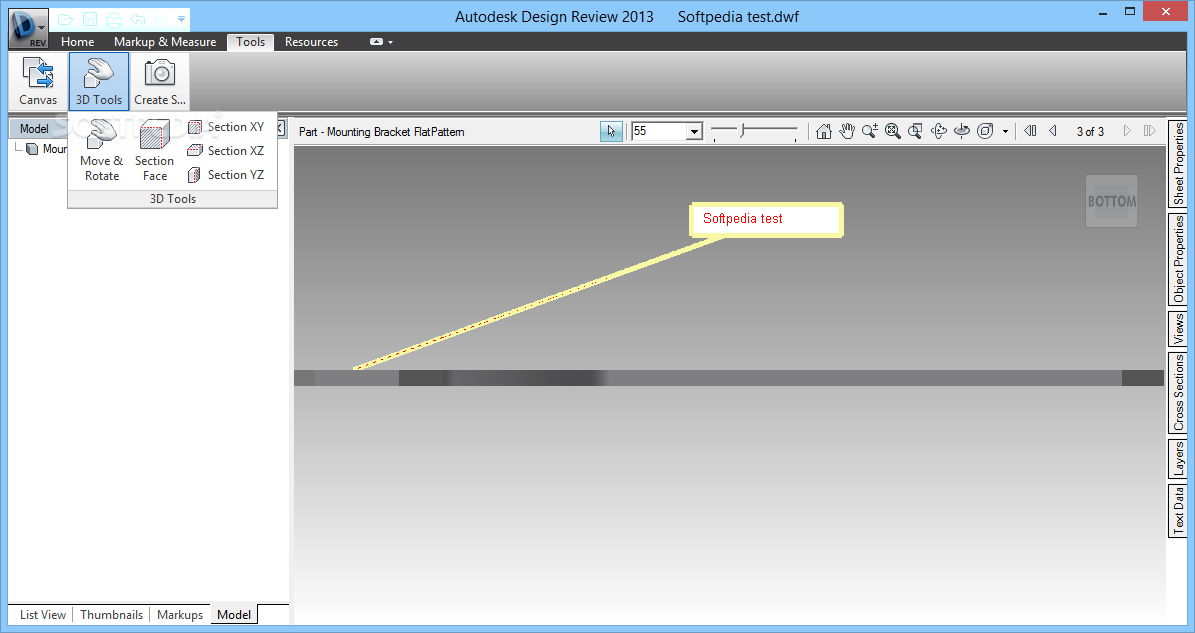Screen dimensions: 1195x633
Task: Click the Fit to Window zoom icon
Action: coord(892,131)
